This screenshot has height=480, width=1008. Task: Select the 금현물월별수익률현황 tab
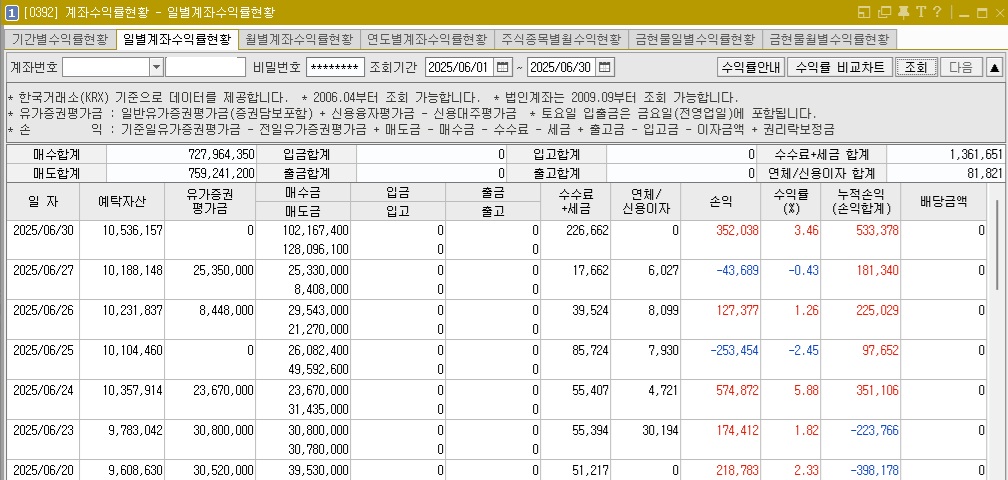829,39
